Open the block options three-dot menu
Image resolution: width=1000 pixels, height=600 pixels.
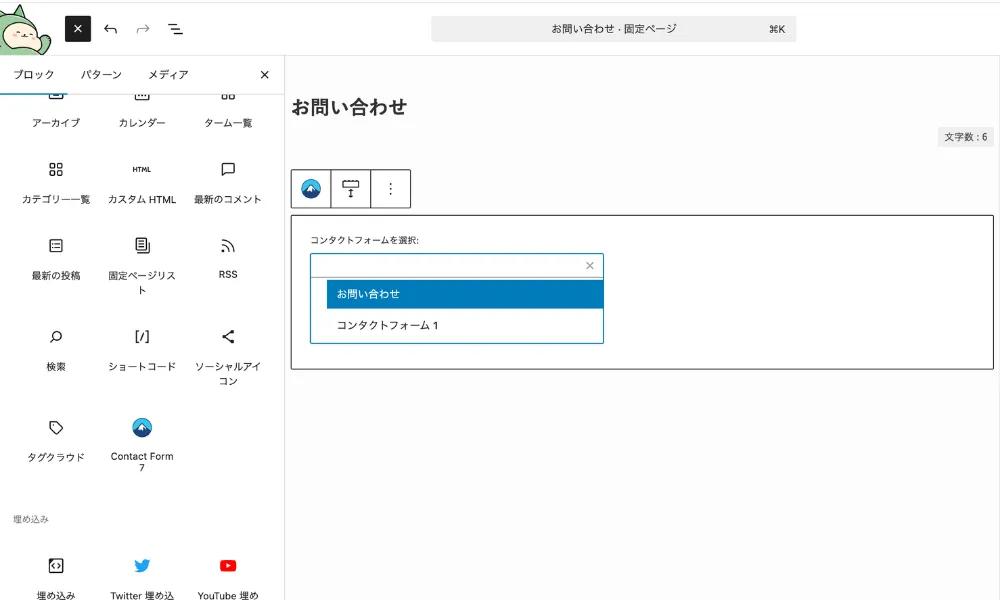click(390, 189)
